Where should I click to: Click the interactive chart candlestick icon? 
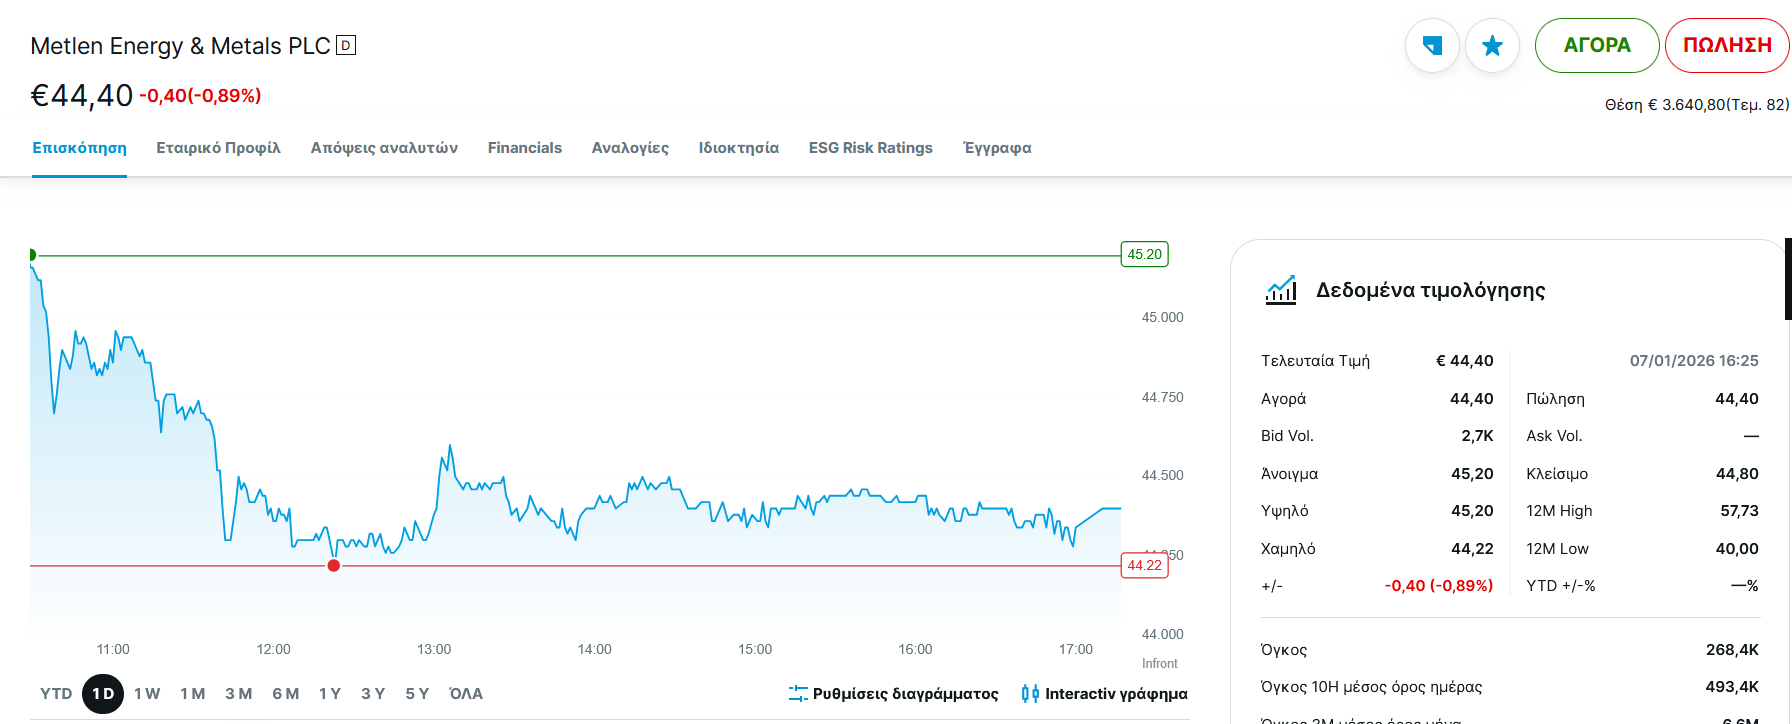(x=1030, y=693)
